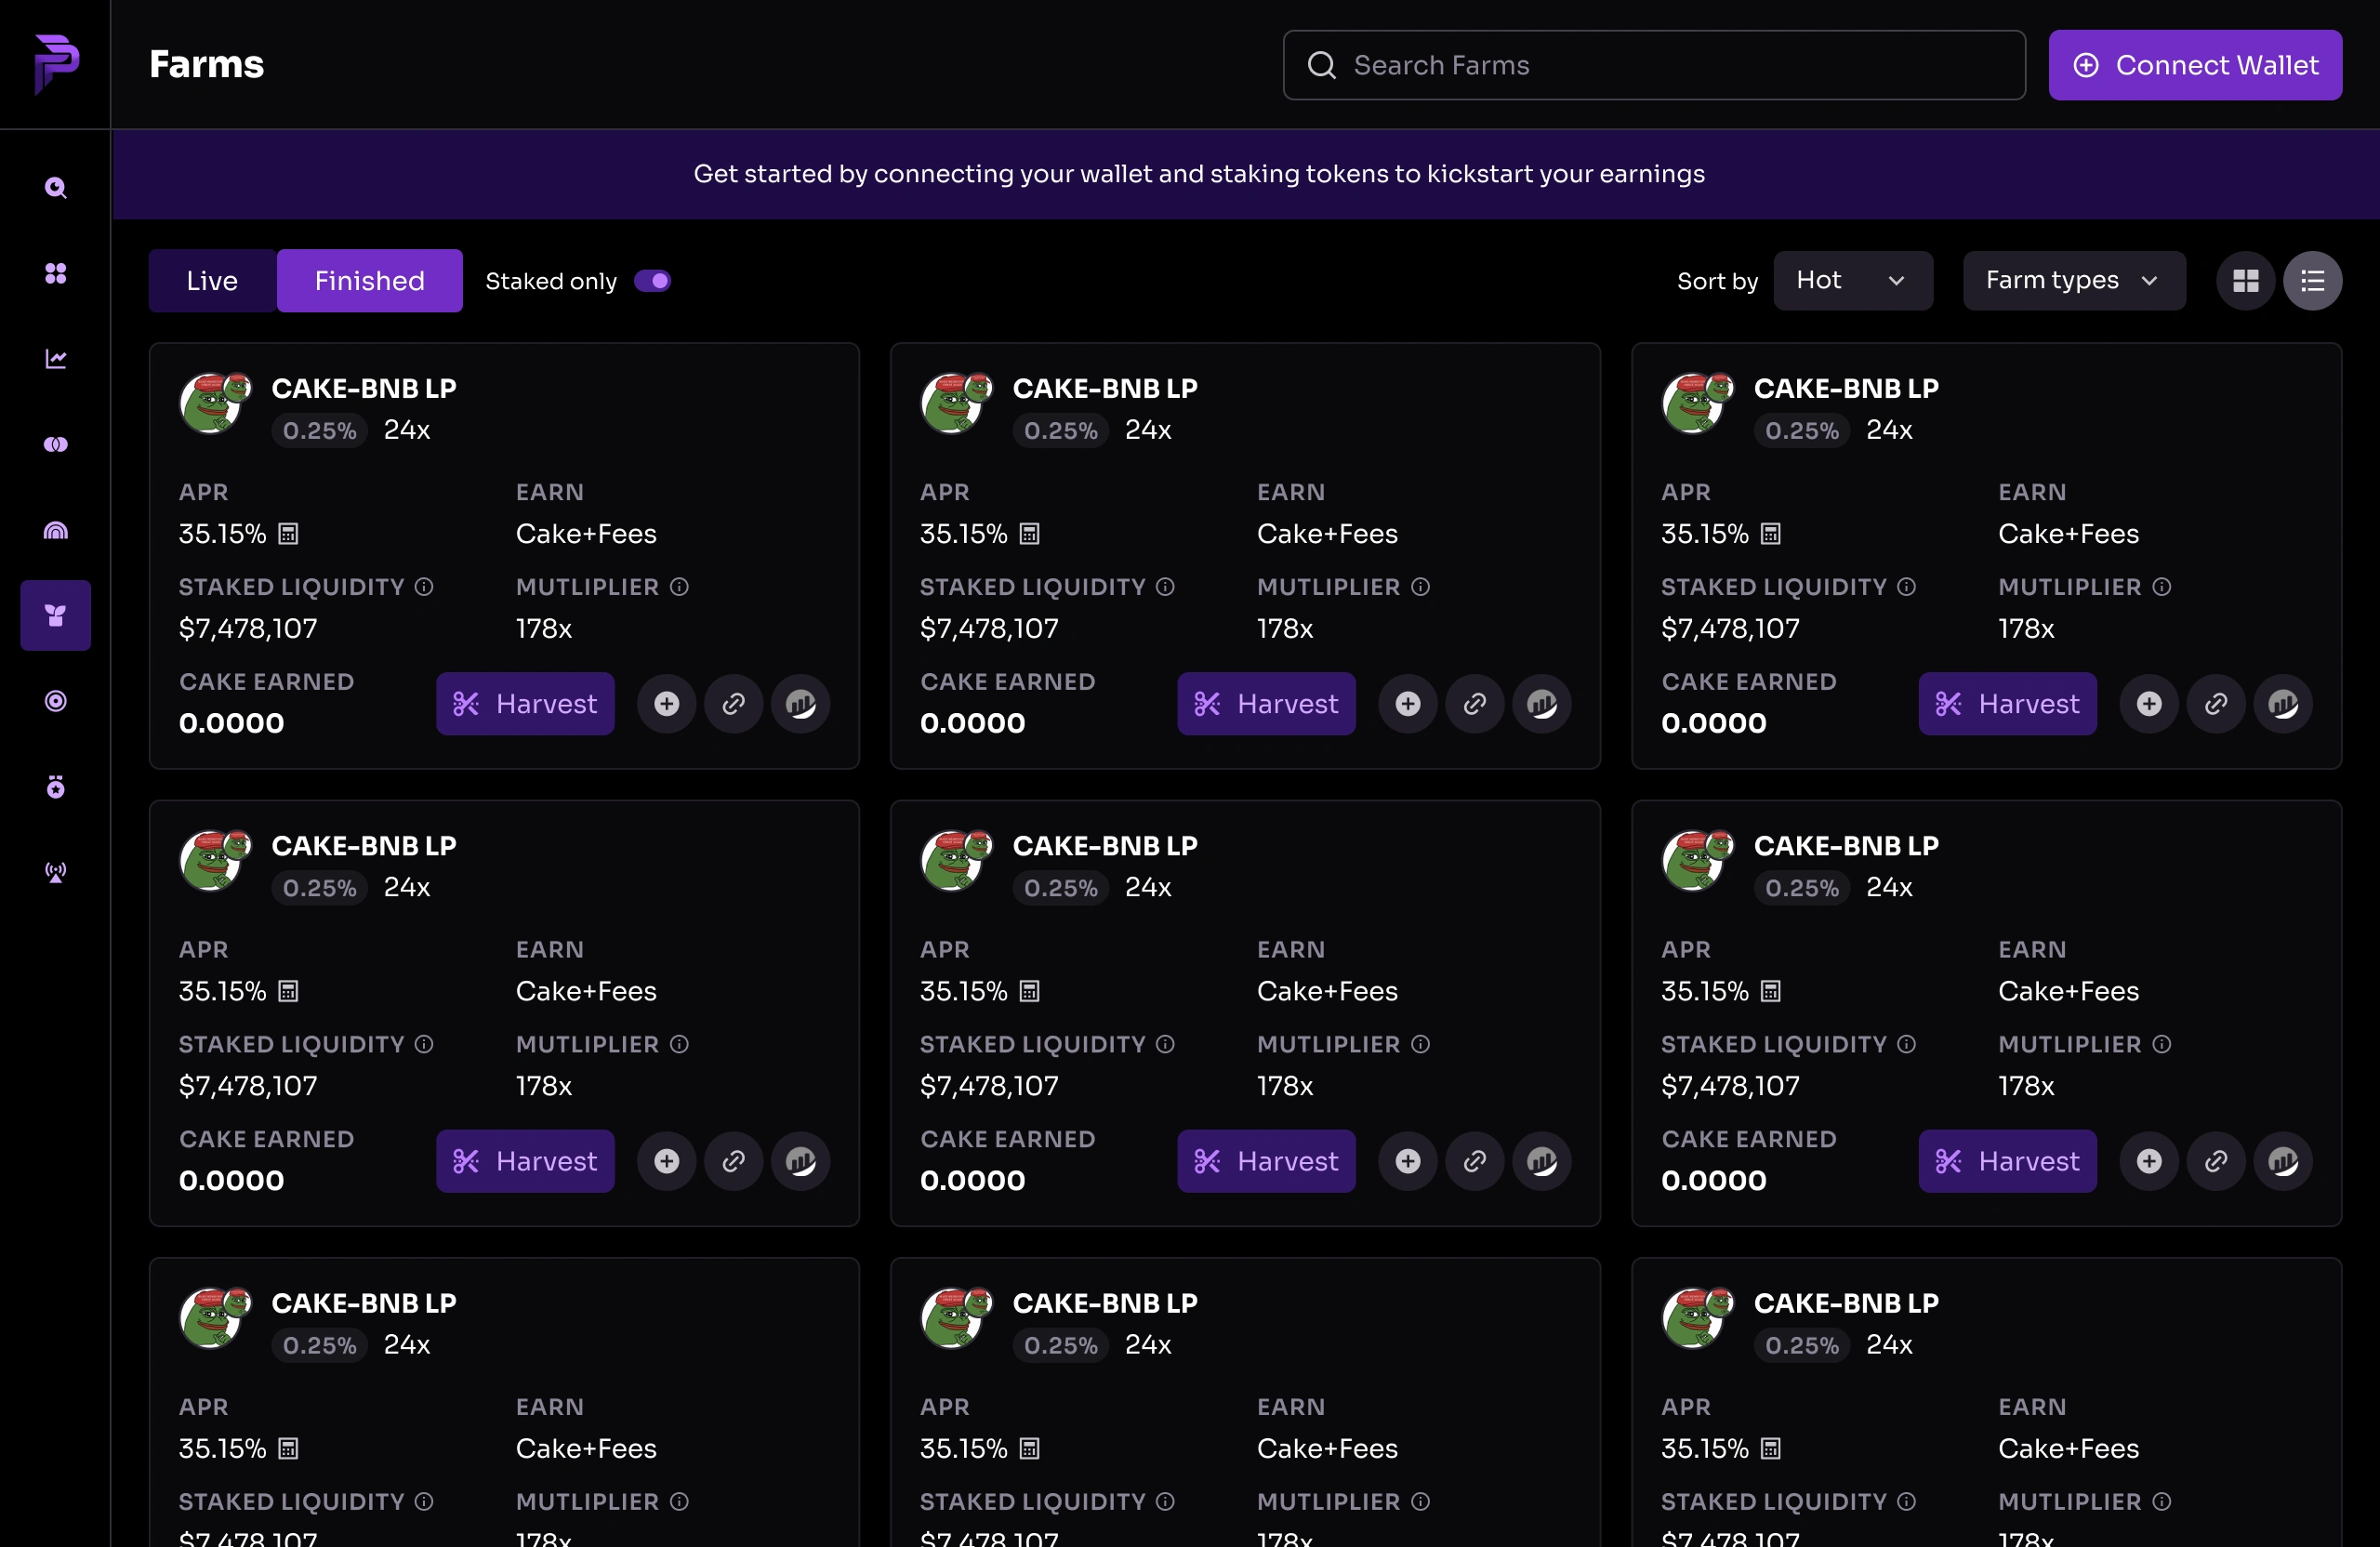Harvest from the first CAKE-BNB LP card
This screenshot has height=1547, width=2380.
click(x=525, y=704)
